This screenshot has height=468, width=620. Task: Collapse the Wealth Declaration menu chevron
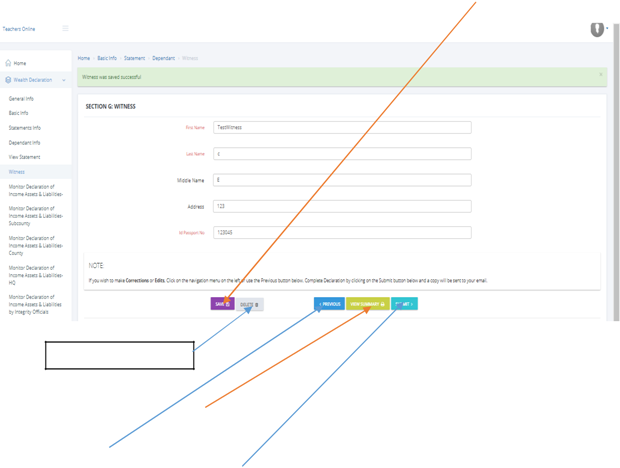[64, 80]
